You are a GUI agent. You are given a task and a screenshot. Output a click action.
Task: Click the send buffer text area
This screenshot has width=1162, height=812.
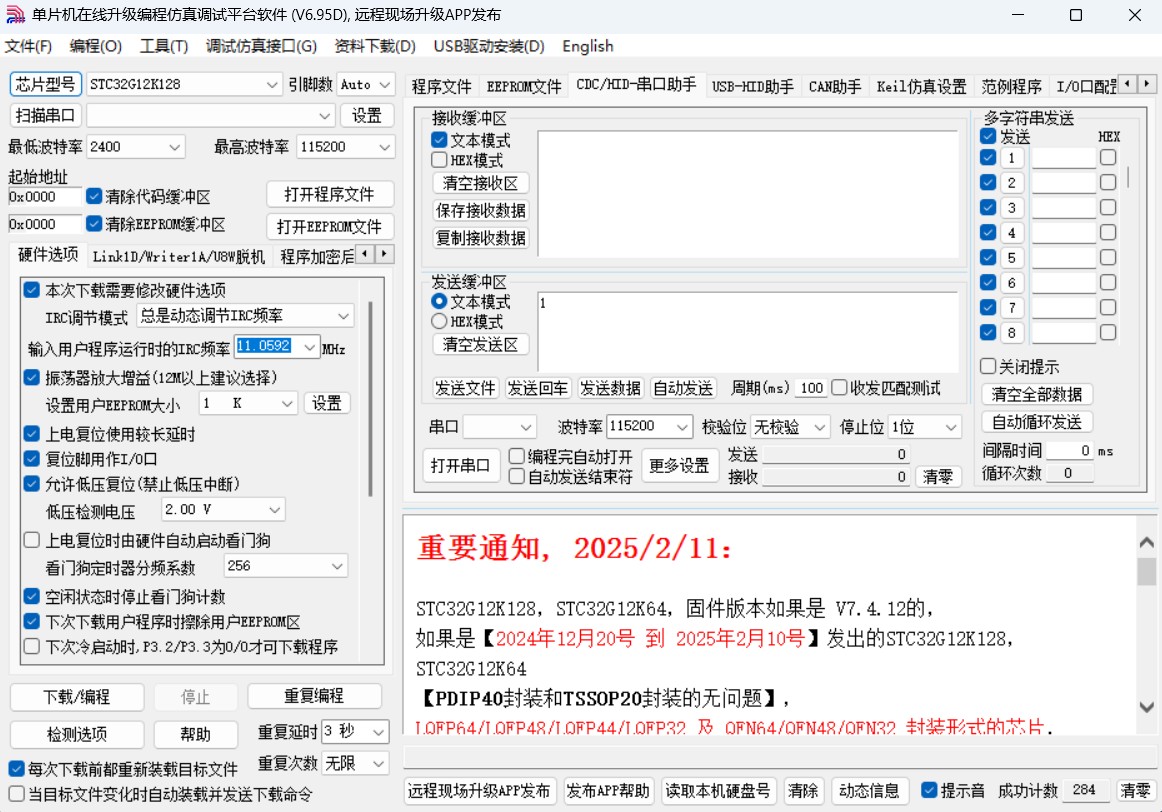point(747,331)
